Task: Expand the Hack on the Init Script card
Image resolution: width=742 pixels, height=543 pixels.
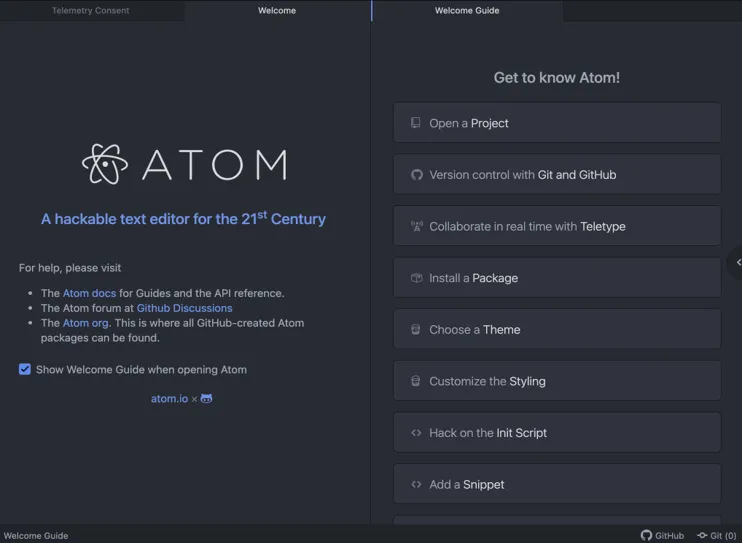Action: point(557,433)
